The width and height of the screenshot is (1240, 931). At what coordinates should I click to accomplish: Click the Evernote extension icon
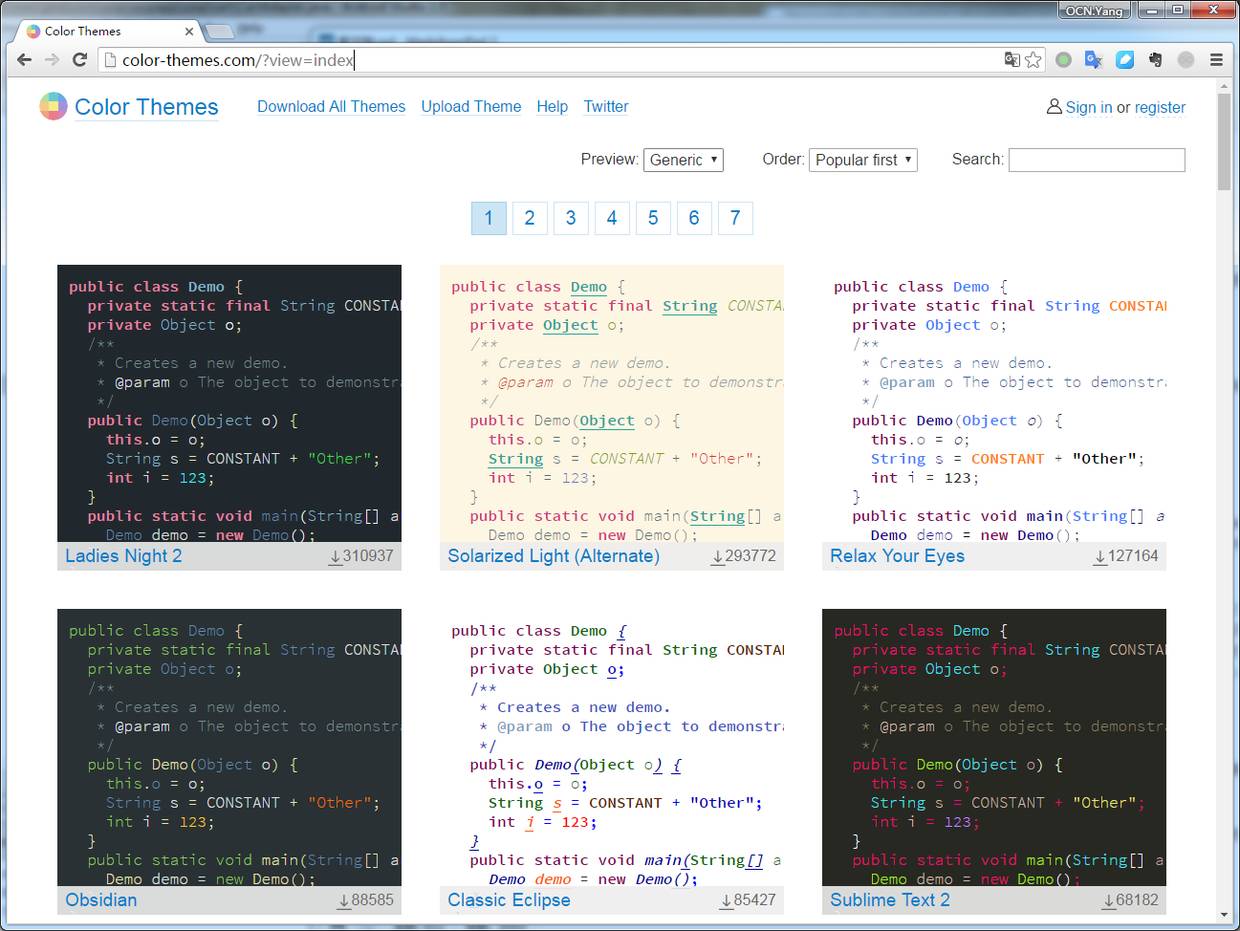[x=1155, y=59]
